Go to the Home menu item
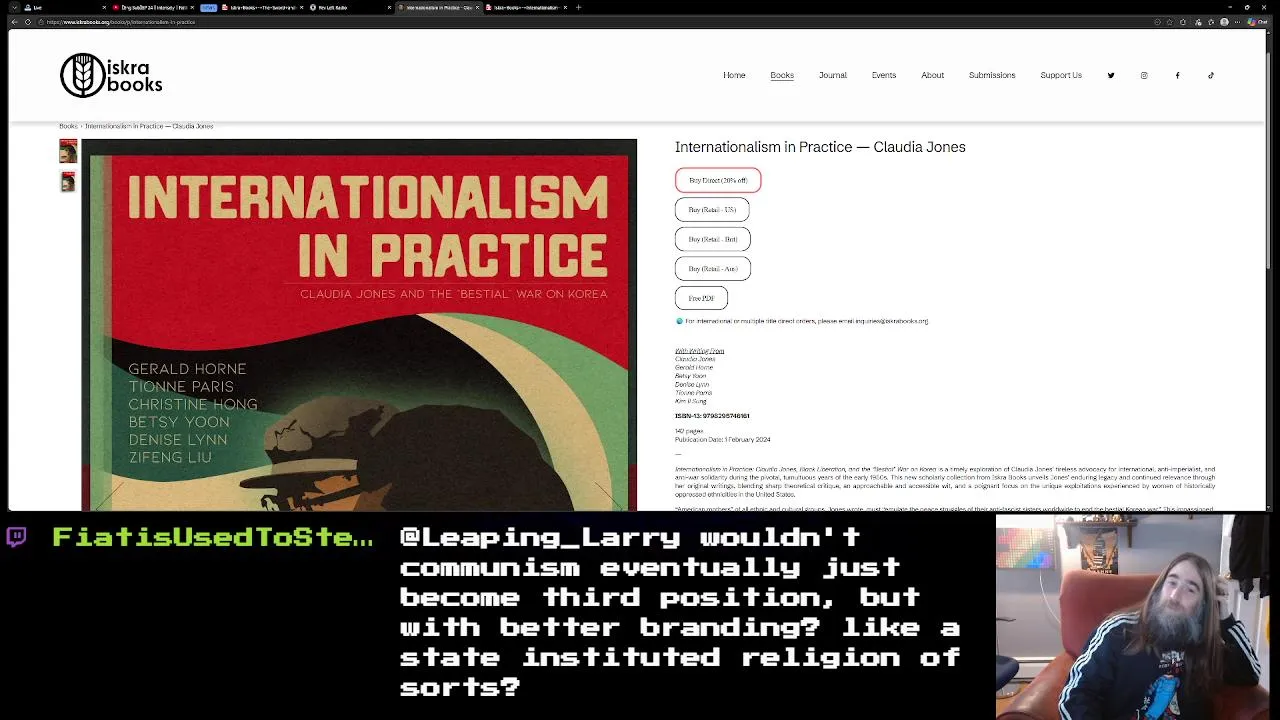The height and width of the screenshot is (720, 1280). pos(734,75)
